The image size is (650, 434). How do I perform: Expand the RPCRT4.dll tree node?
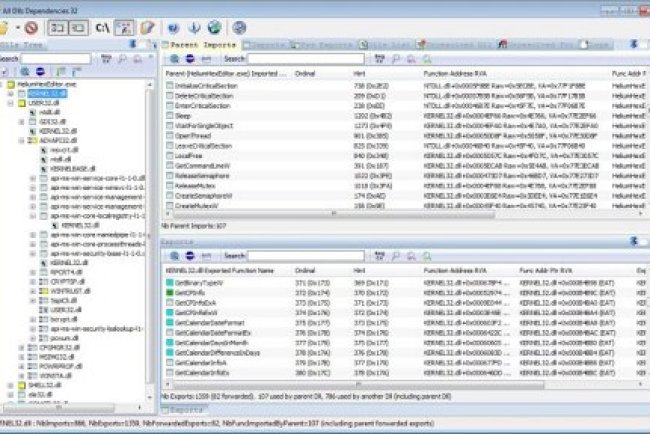tap(33, 272)
